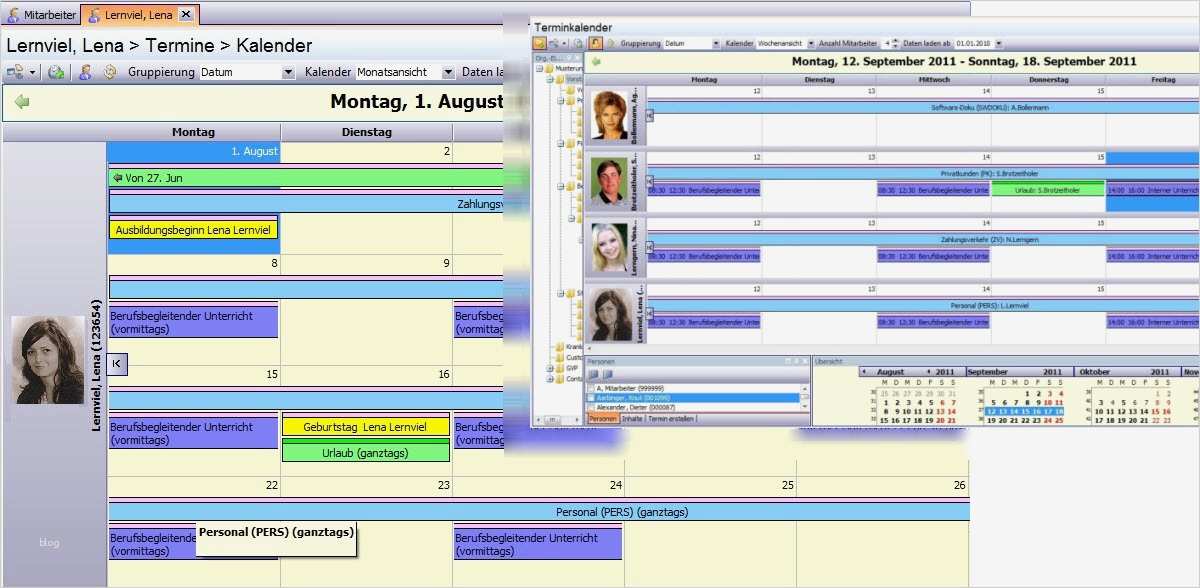Viewport: 1200px width, 588px height.
Task: Click the refresh icon in the left toolbar
Action: (x=56, y=72)
